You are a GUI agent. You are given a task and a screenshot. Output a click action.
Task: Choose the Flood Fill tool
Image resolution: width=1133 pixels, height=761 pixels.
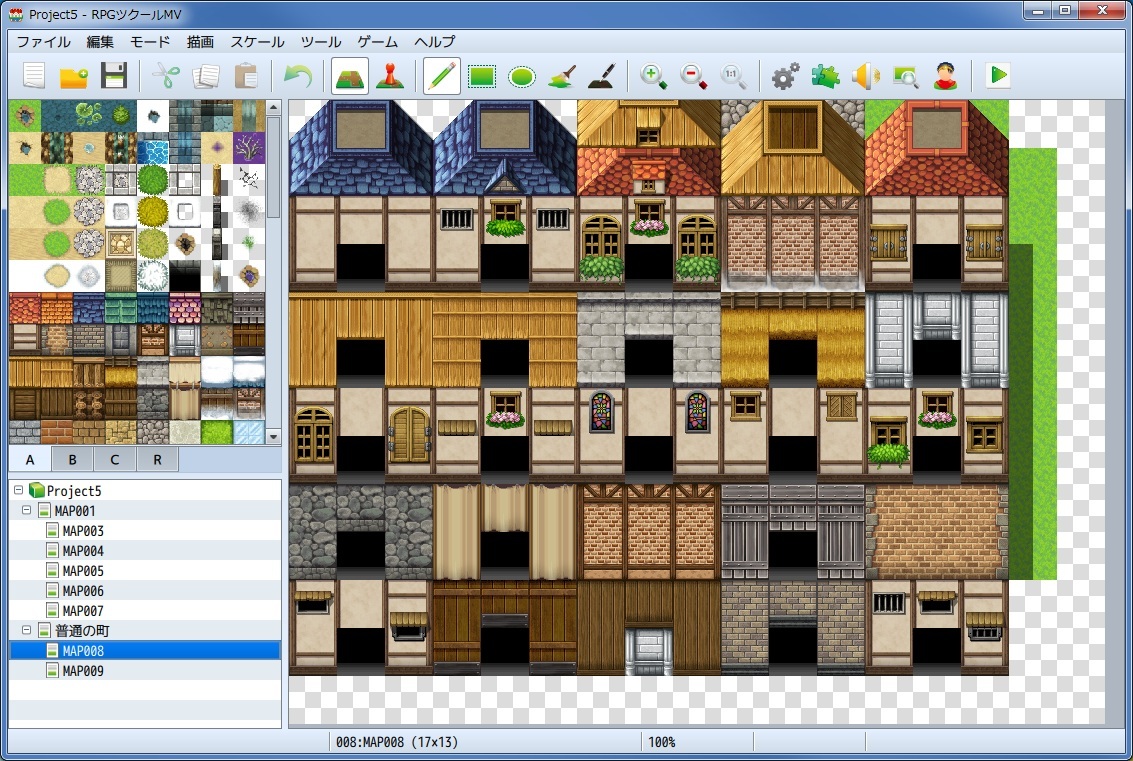561,76
